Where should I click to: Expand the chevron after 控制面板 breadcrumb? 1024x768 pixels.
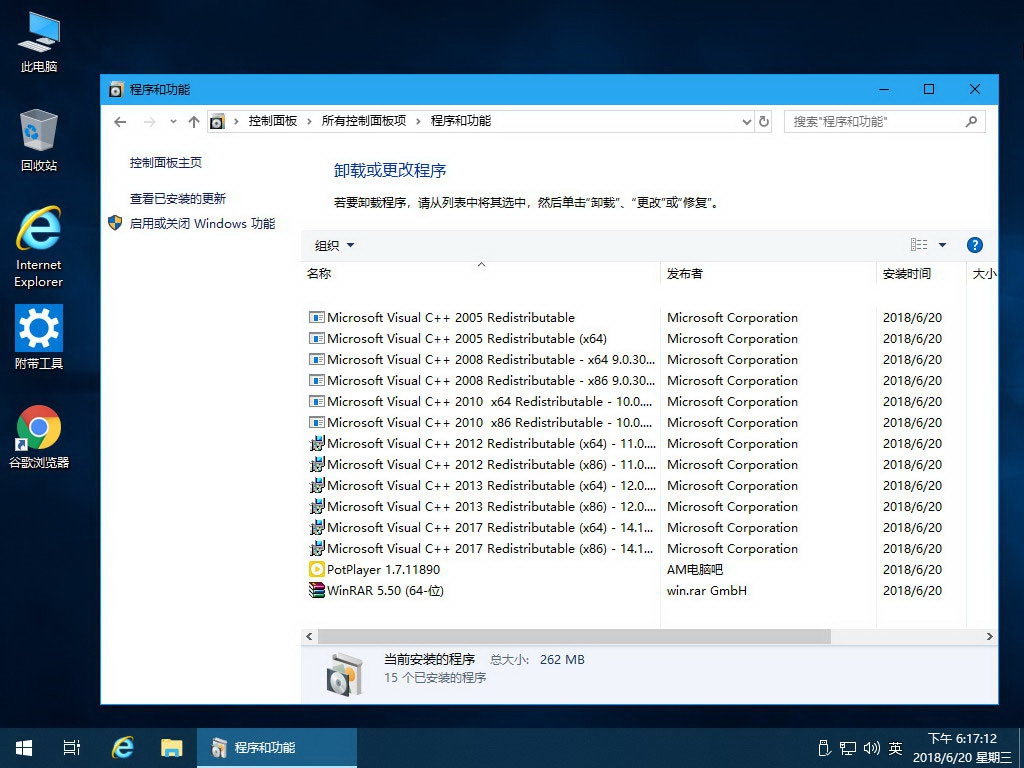310,121
